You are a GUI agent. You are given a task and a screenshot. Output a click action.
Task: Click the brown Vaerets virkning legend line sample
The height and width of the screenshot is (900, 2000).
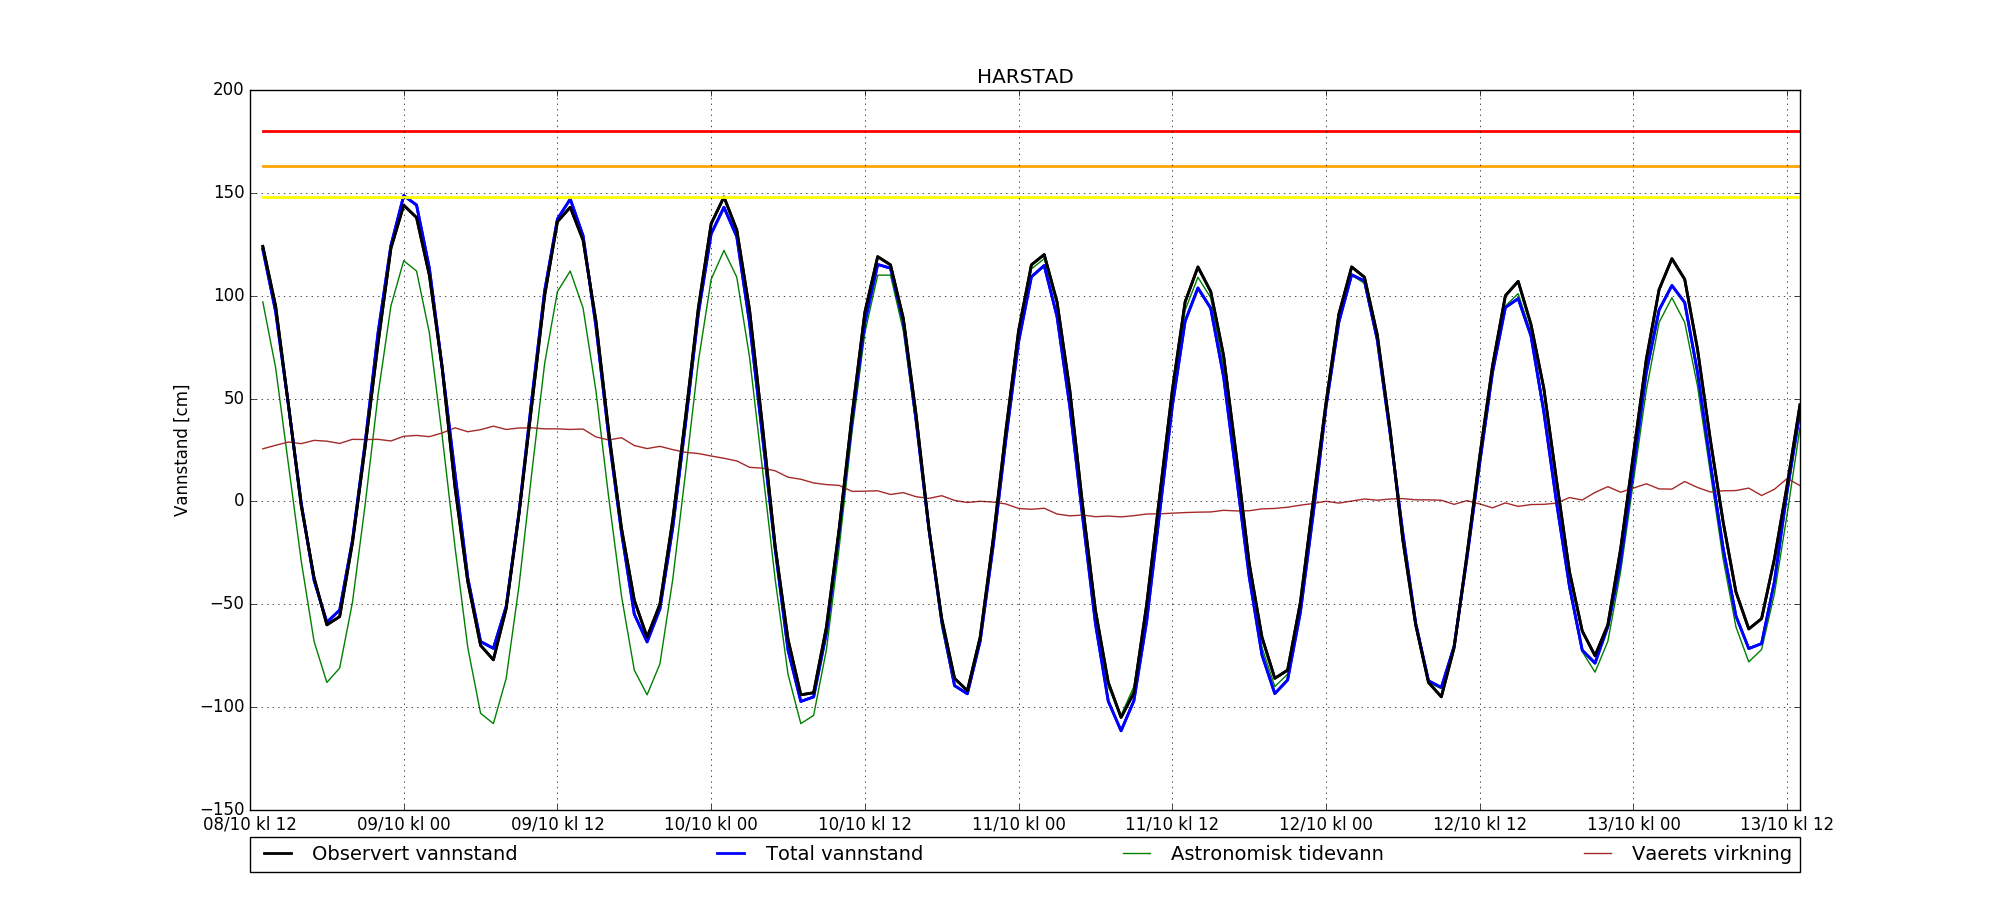click(x=1598, y=854)
